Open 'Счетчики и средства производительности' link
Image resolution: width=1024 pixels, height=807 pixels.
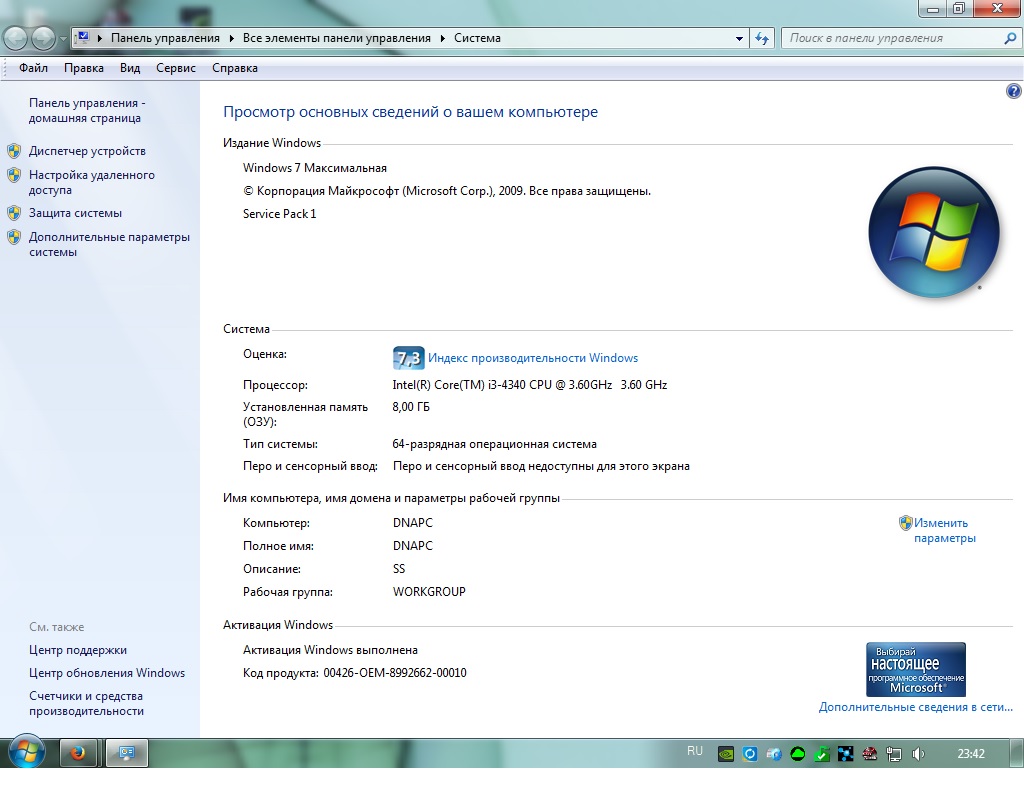pyautogui.click(x=86, y=703)
